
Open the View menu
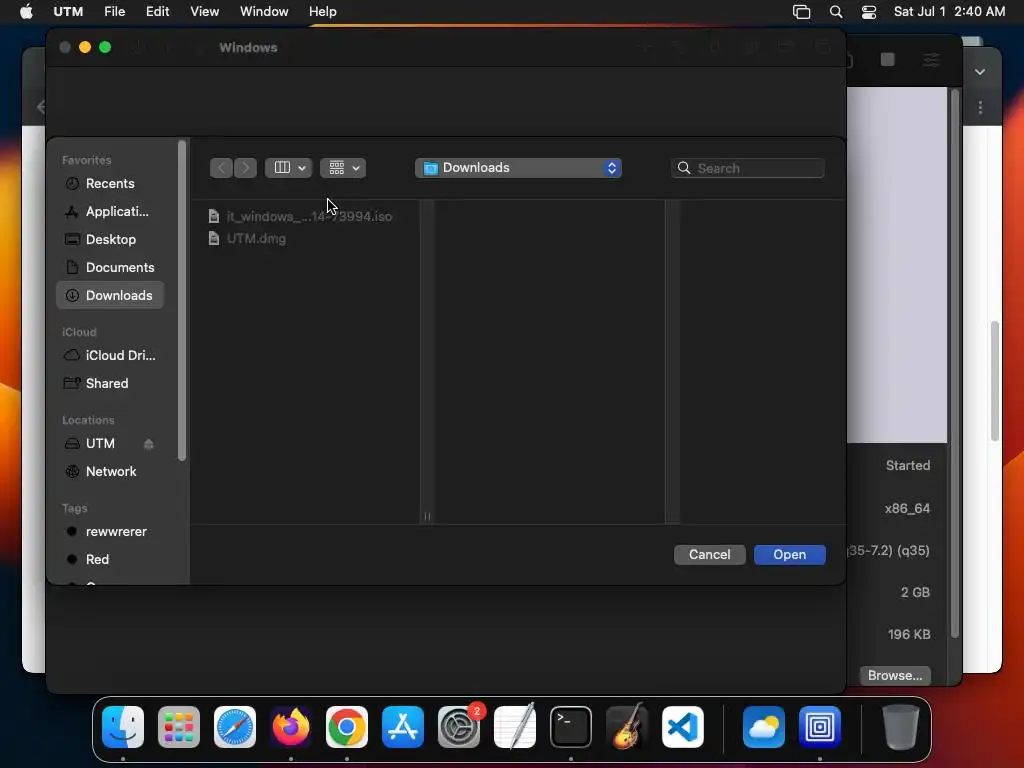click(x=204, y=12)
